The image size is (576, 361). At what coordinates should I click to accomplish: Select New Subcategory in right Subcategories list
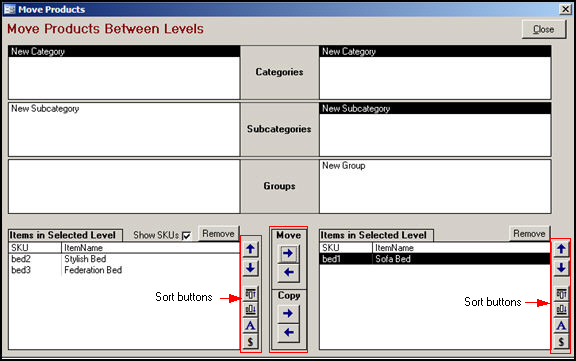(x=435, y=108)
